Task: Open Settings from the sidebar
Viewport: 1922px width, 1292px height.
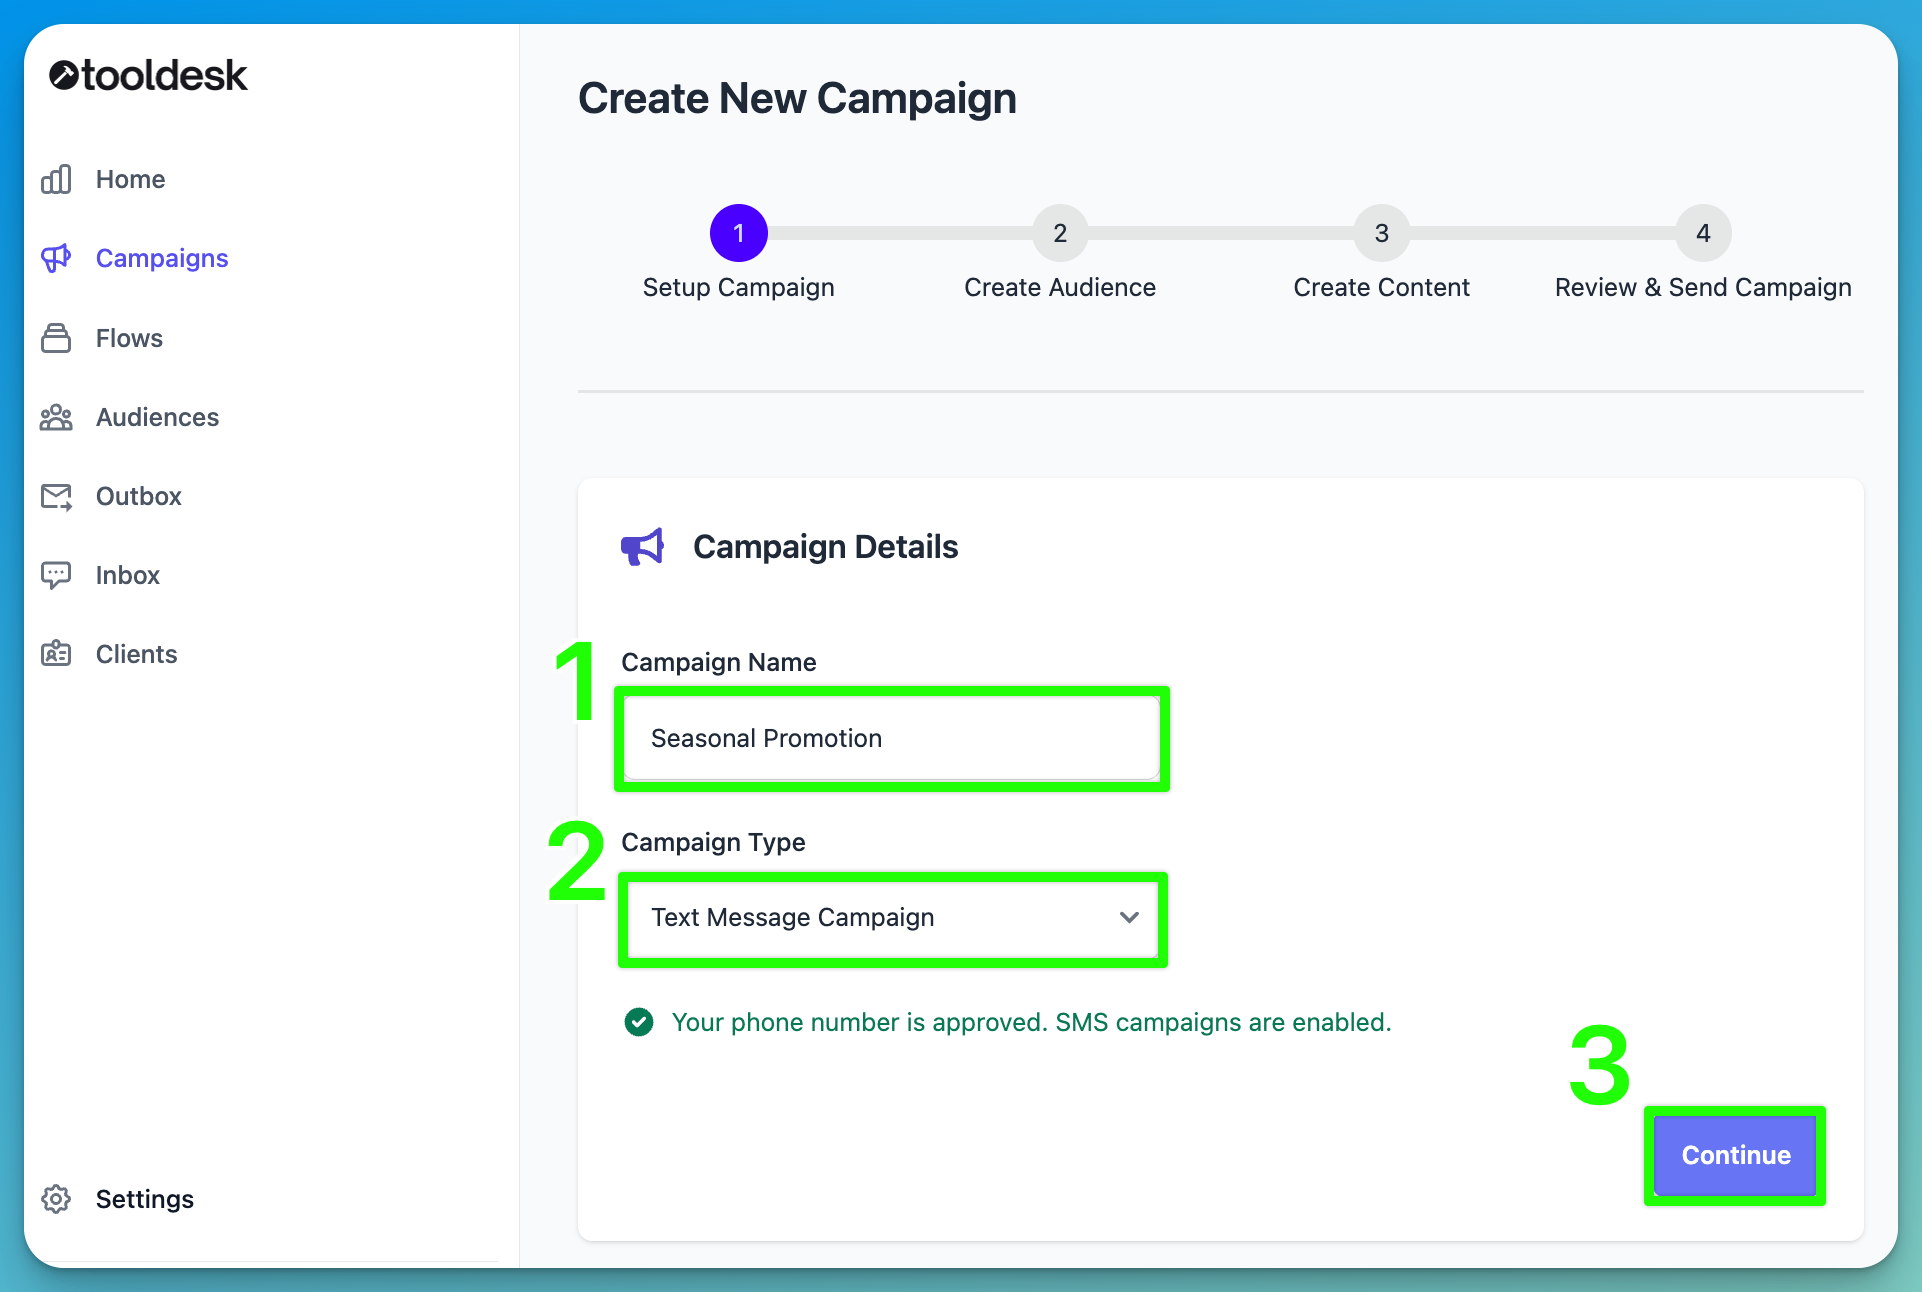Action: [x=144, y=1199]
